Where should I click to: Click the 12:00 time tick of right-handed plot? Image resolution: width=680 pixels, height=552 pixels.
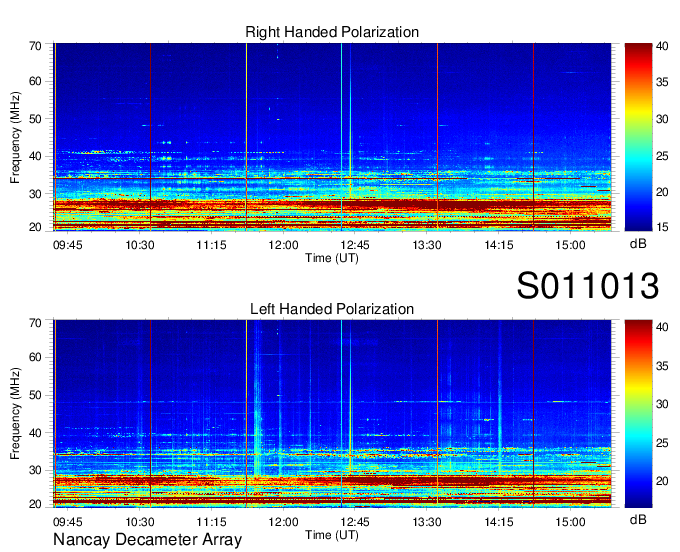pyautogui.click(x=283, y=245)
